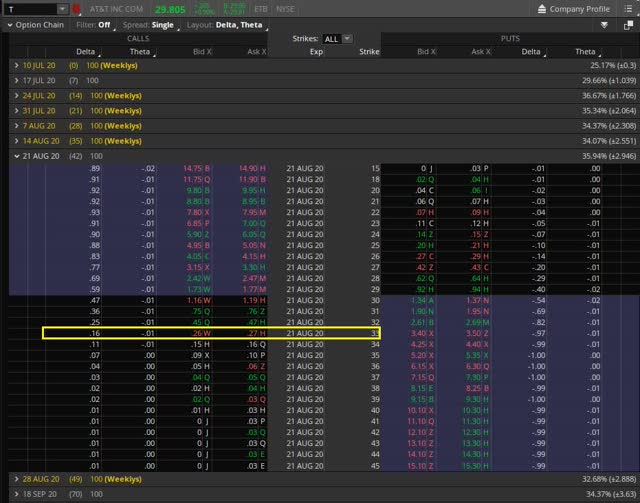This screenshot has width=640, height=503.
Task: Expand the 31 JUL 20 Weeklys expiration
Action: [16, 111]
